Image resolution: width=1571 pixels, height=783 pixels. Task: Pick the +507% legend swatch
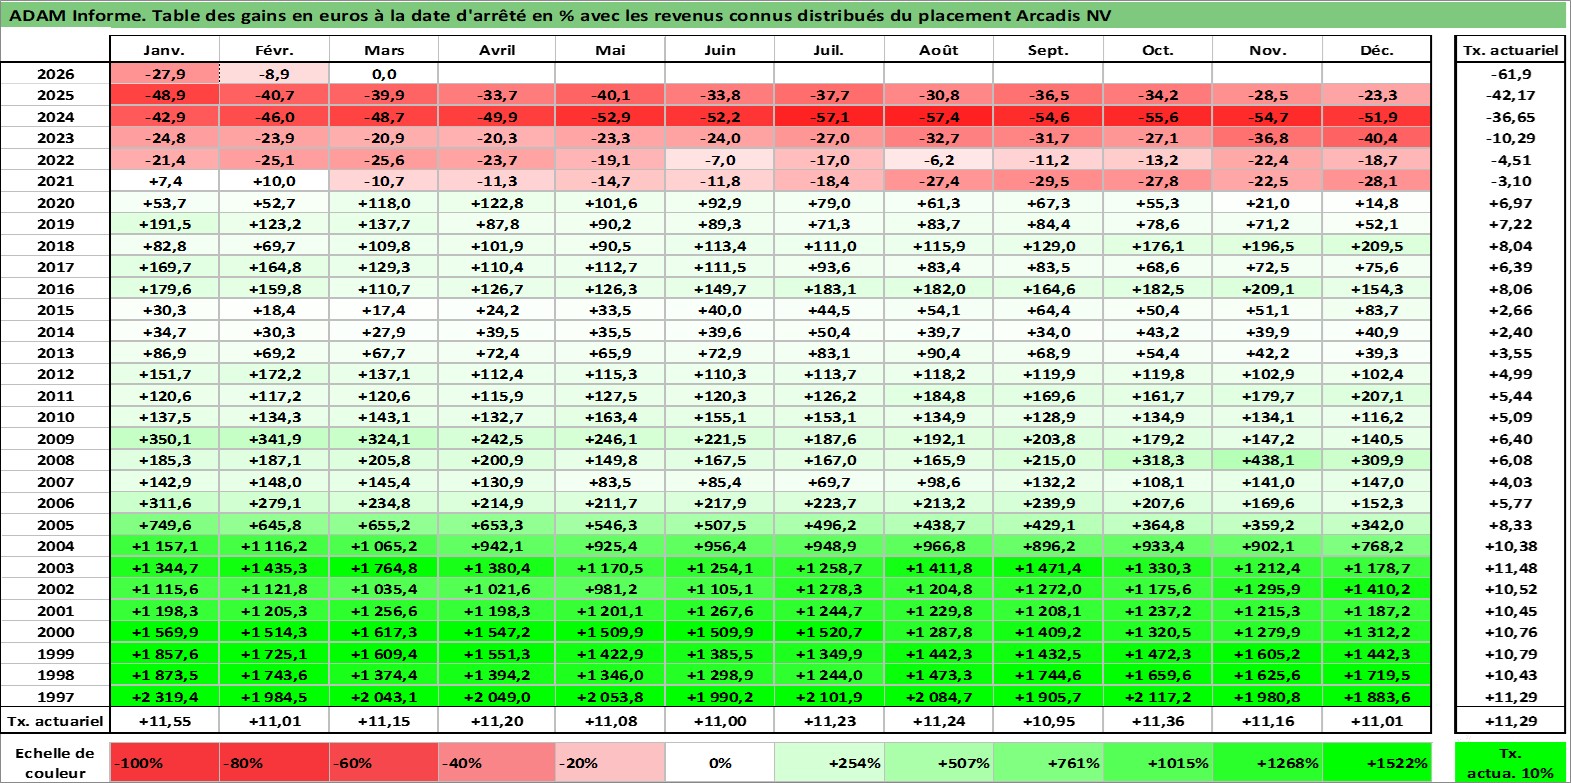(x=939, y=762)
